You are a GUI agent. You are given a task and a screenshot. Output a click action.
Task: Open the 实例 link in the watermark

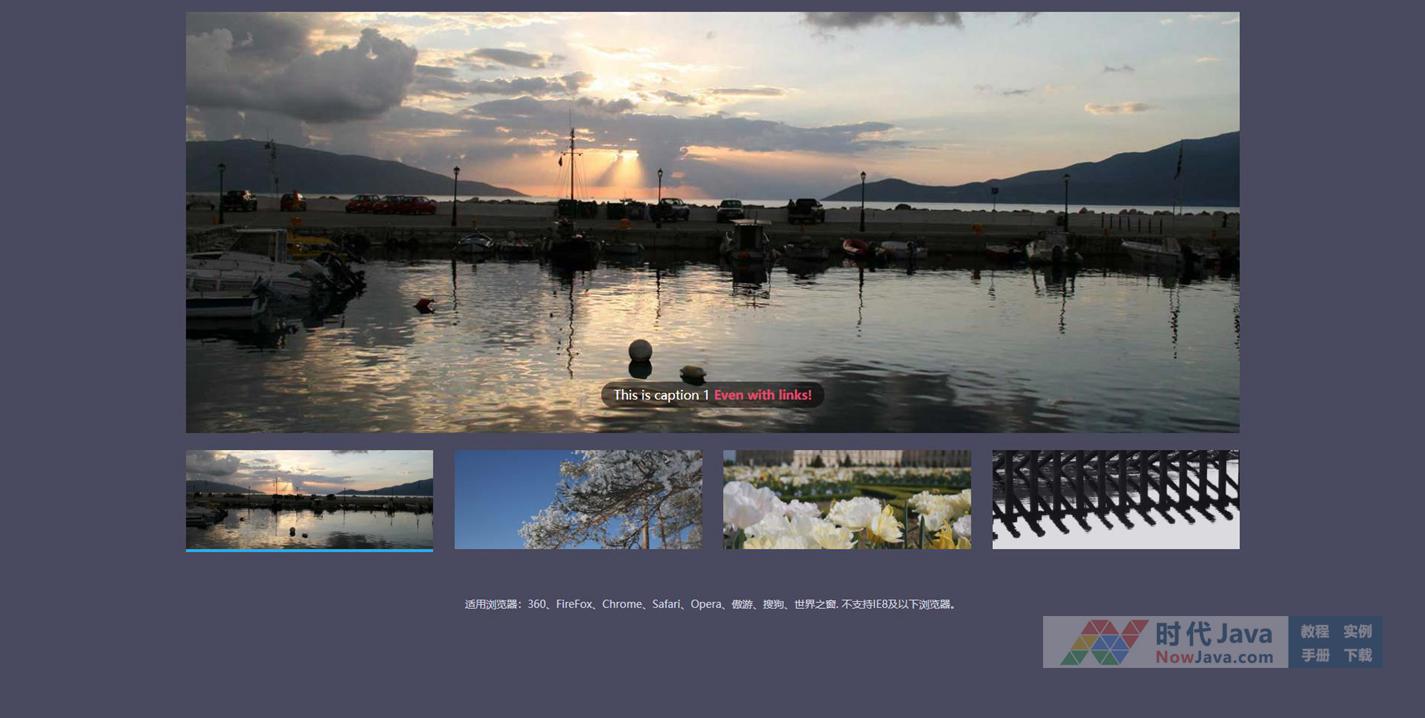[1357, 631]
